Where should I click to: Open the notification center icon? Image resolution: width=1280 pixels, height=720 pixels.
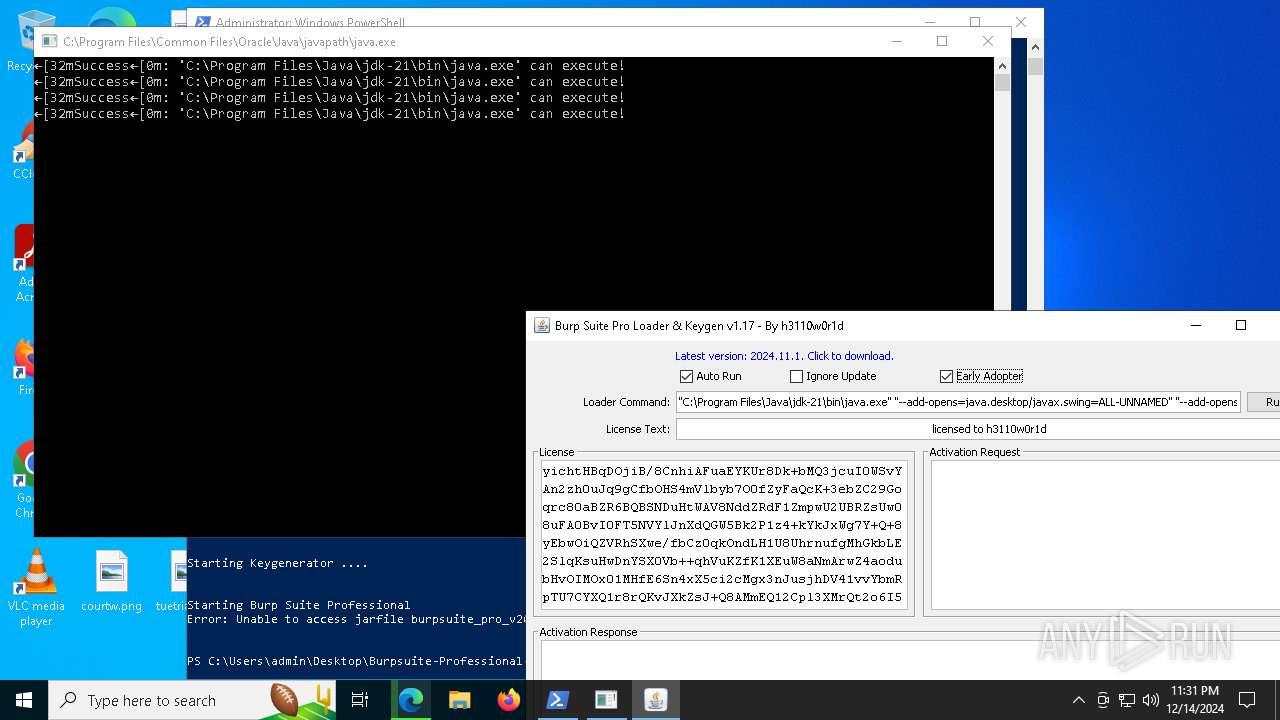(1247, 700)
